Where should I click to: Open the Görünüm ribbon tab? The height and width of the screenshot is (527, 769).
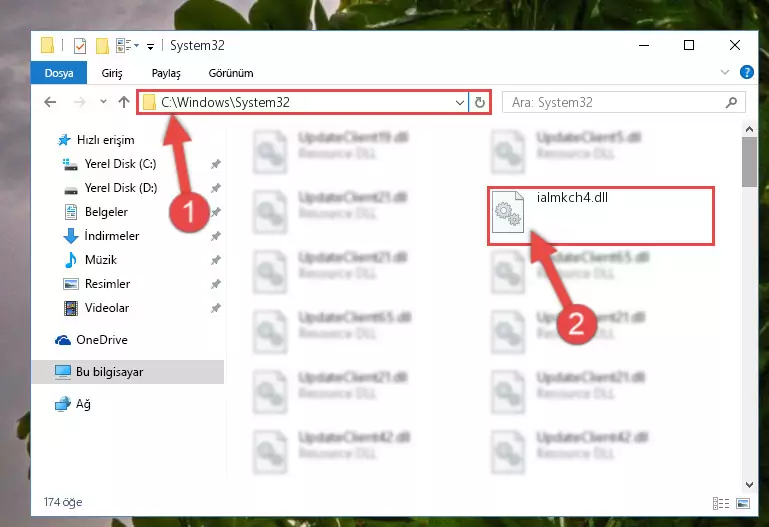pos(231,73)
